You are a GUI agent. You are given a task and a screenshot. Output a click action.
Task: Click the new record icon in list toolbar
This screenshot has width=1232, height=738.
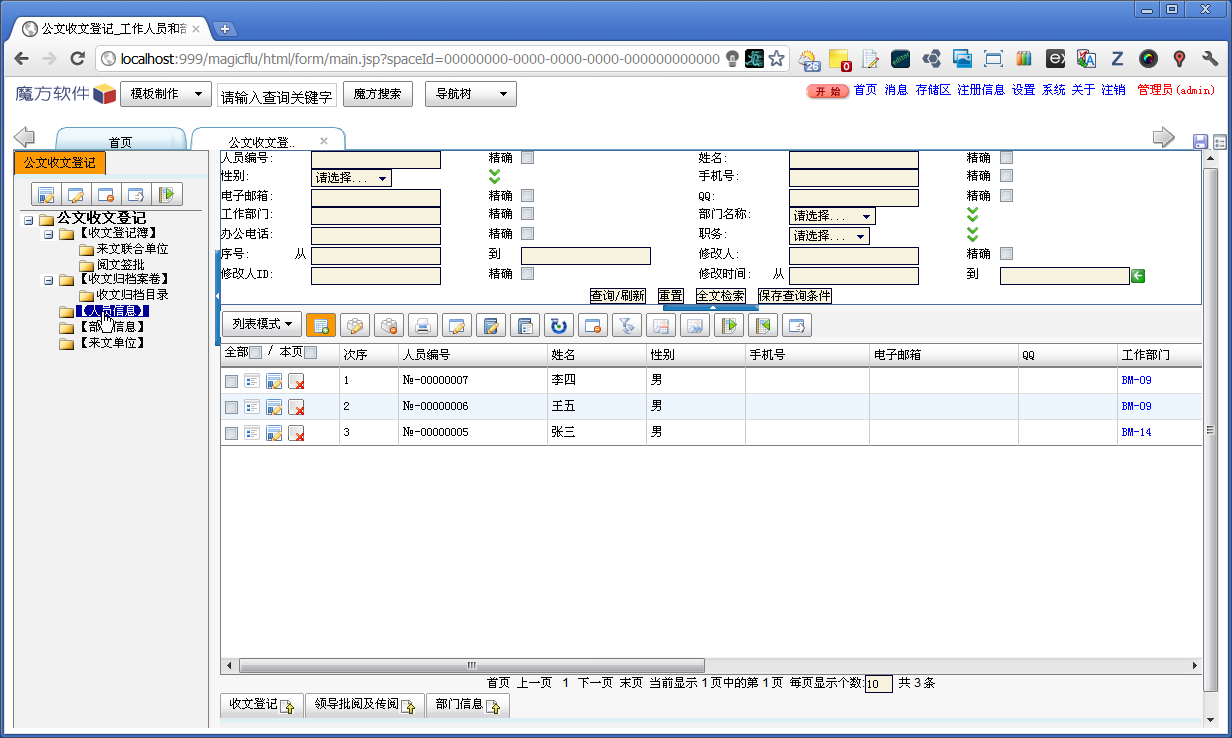(320, 325)
